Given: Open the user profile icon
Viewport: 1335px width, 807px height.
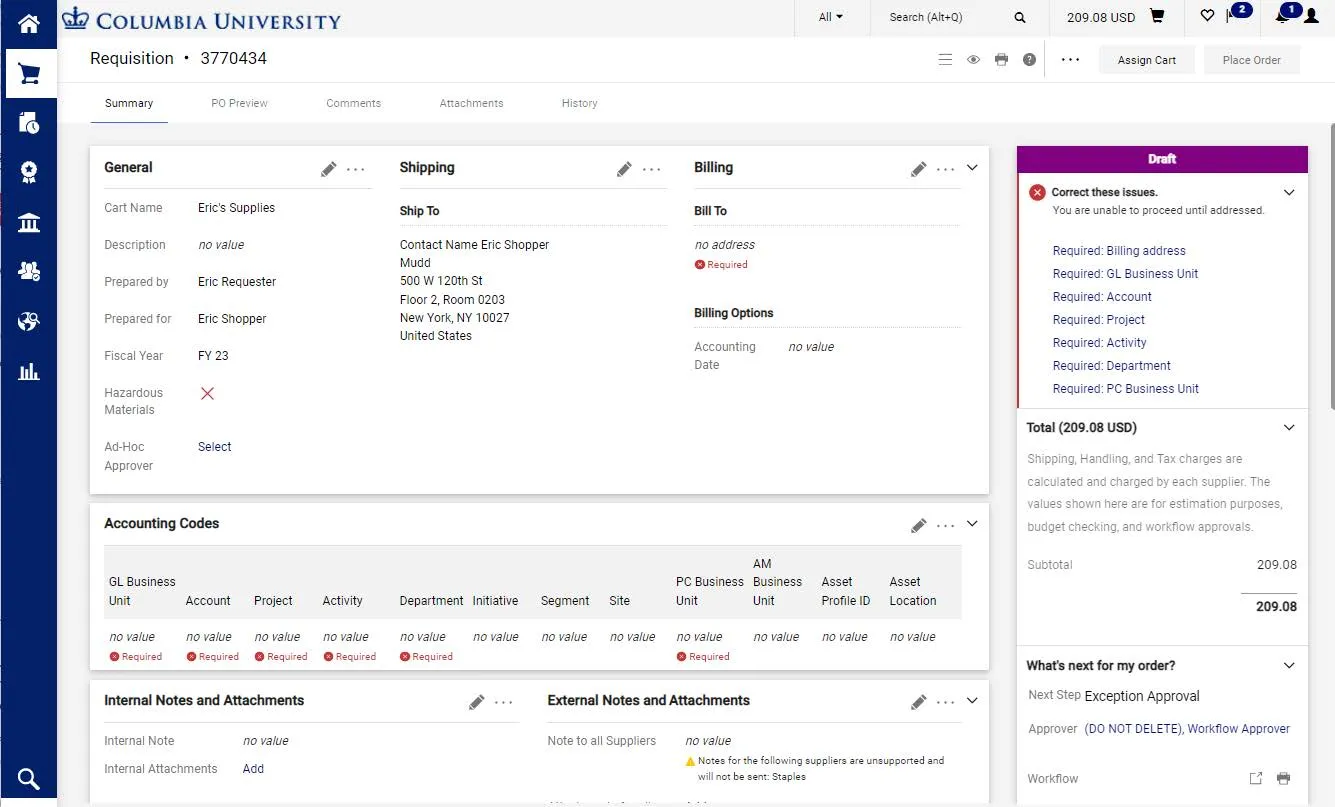Looking at the screenshot, I should [x=1311, y=16].
